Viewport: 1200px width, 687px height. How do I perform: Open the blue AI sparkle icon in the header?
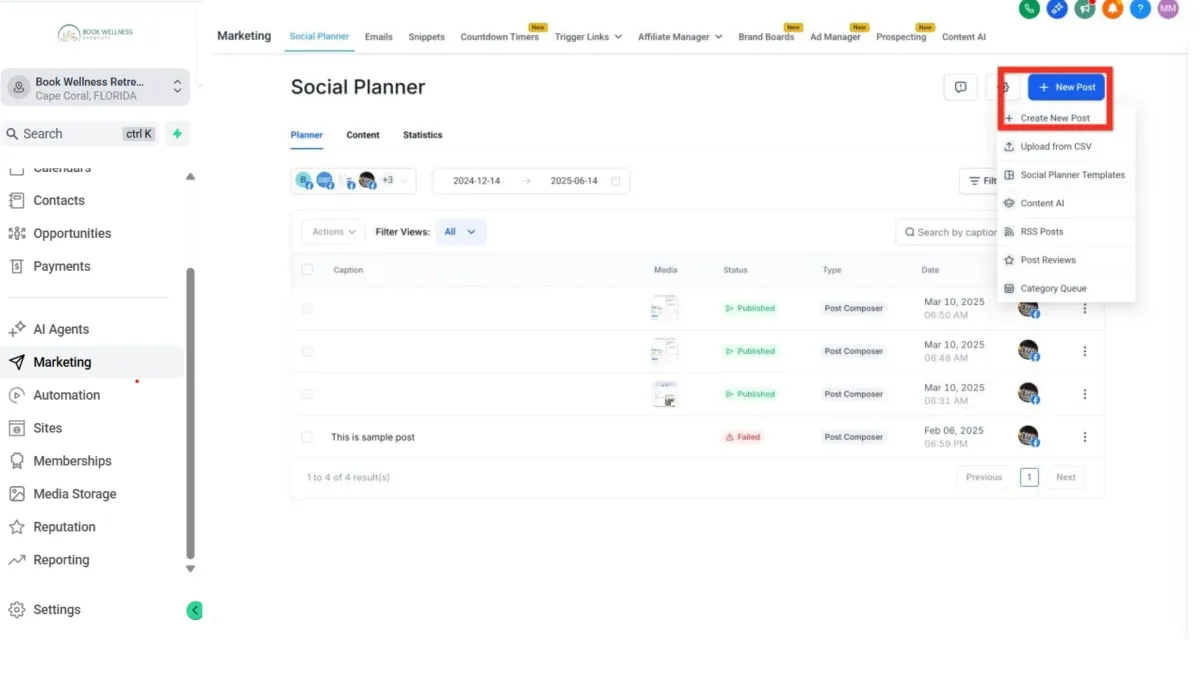tap(1057, 9)
